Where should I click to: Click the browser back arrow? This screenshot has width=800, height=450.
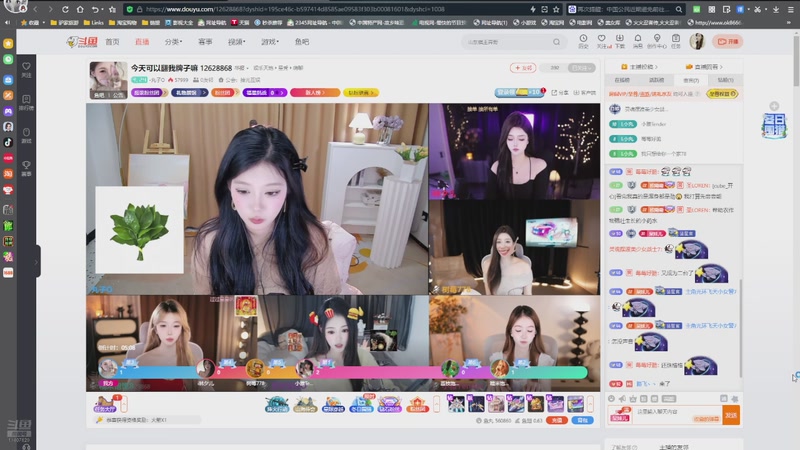pyautogui.click(x=35, y=9)
